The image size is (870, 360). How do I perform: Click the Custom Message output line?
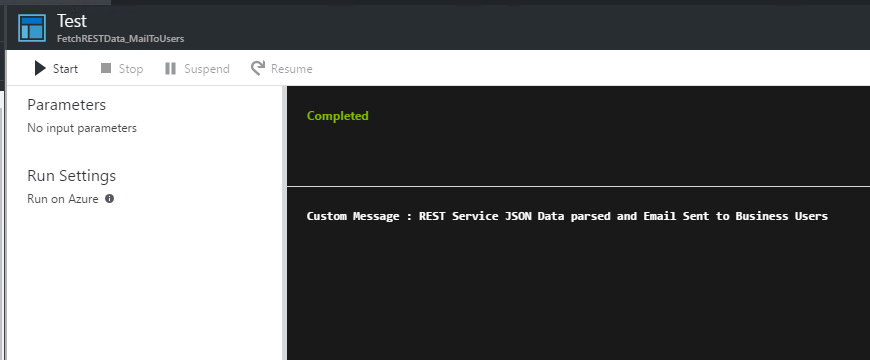[x=567, y=216]
